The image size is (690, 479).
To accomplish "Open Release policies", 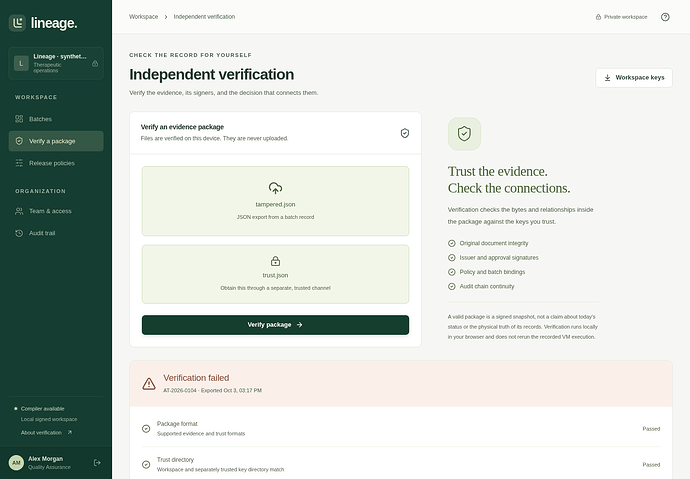I will (x=56, y=163).
